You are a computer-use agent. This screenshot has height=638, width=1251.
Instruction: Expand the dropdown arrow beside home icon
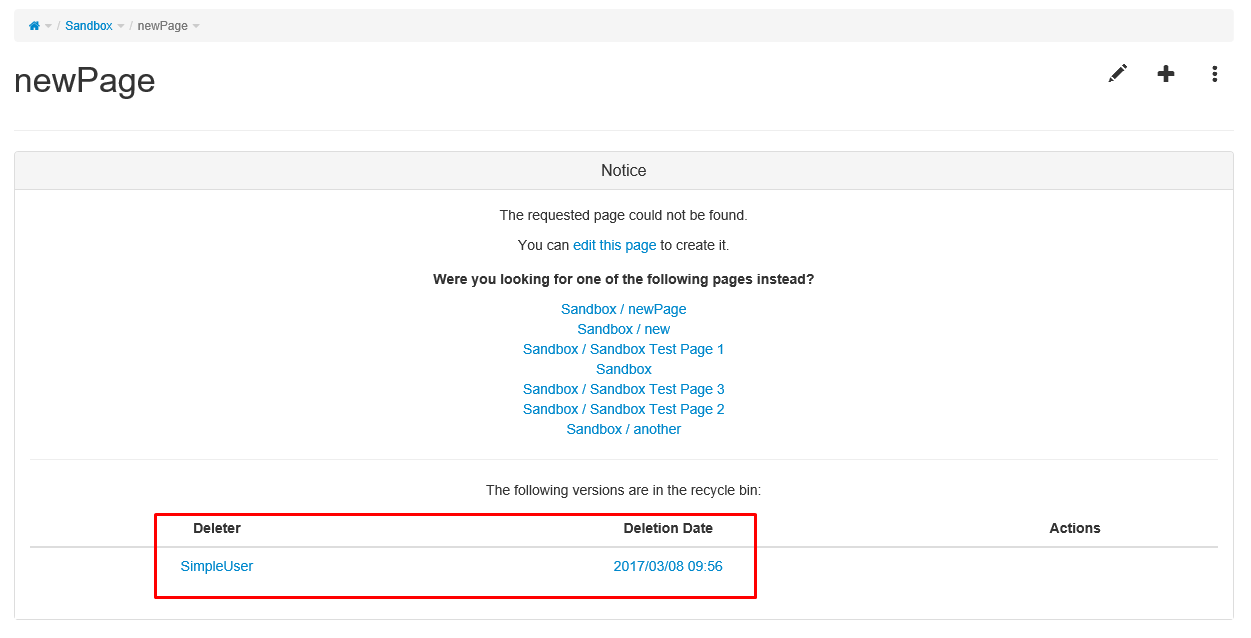click(x=48, y=27)
